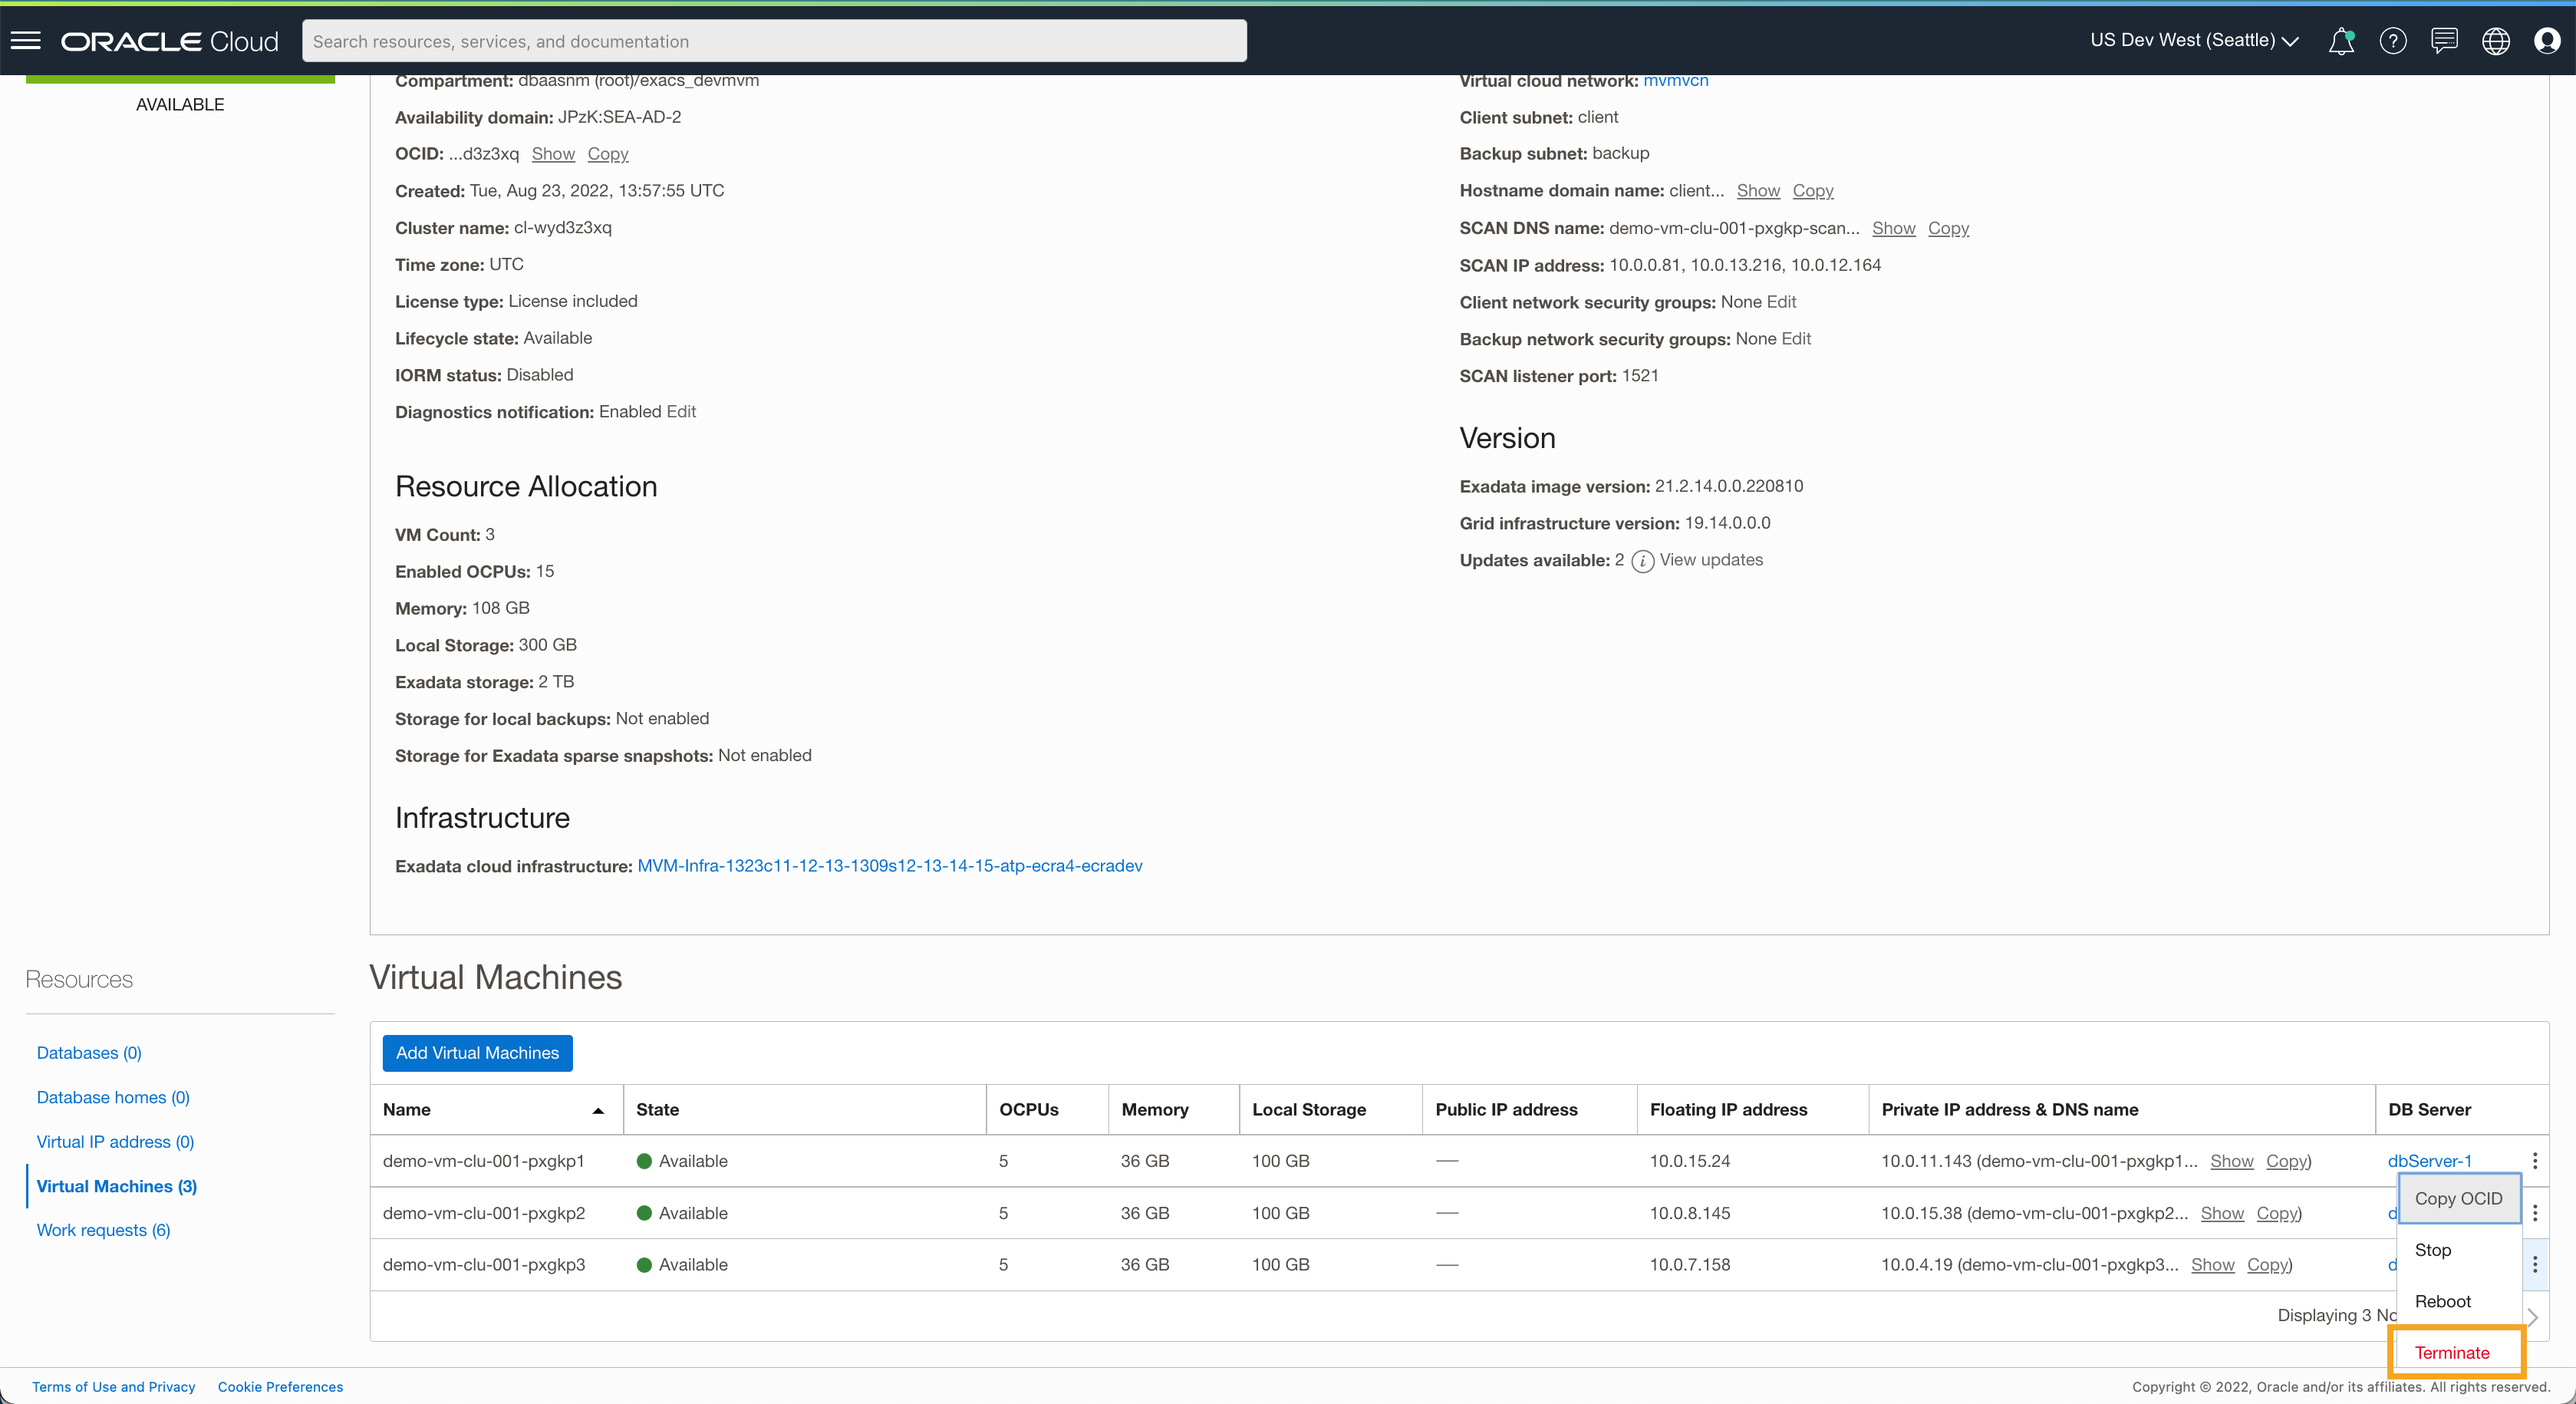Open the hamburger navigation menu
The height and width of the screenshot is (1404, 2576).
[x=26, y=39]
